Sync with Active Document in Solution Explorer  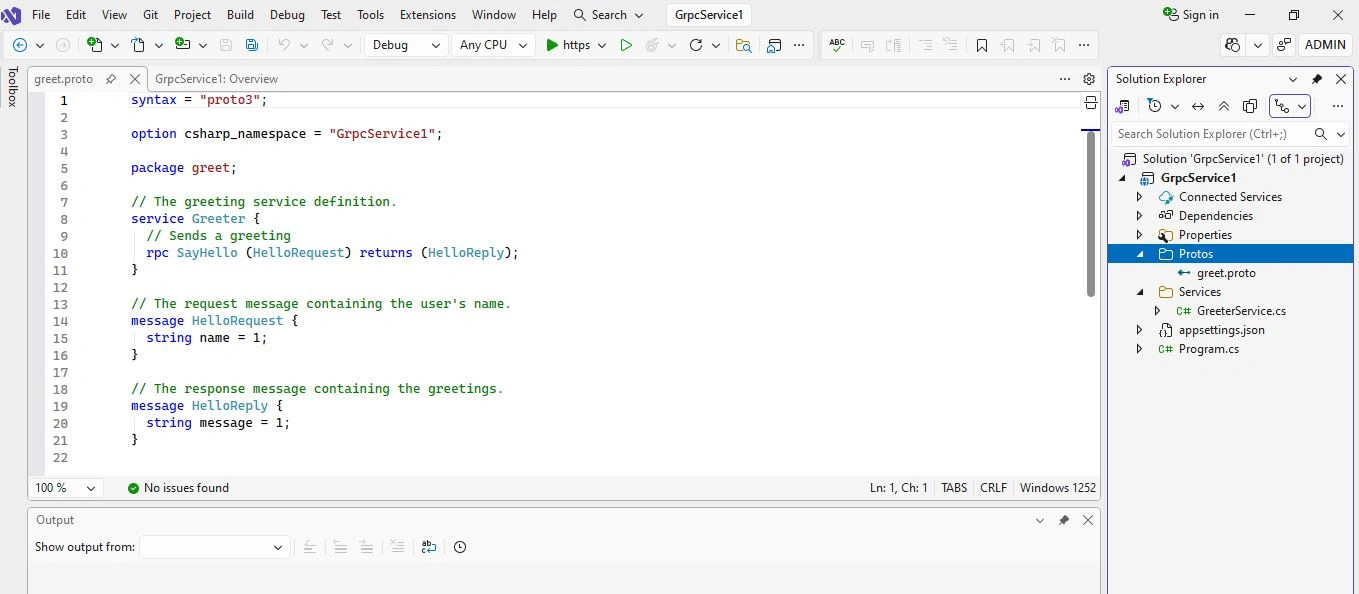coord(1198,106)
